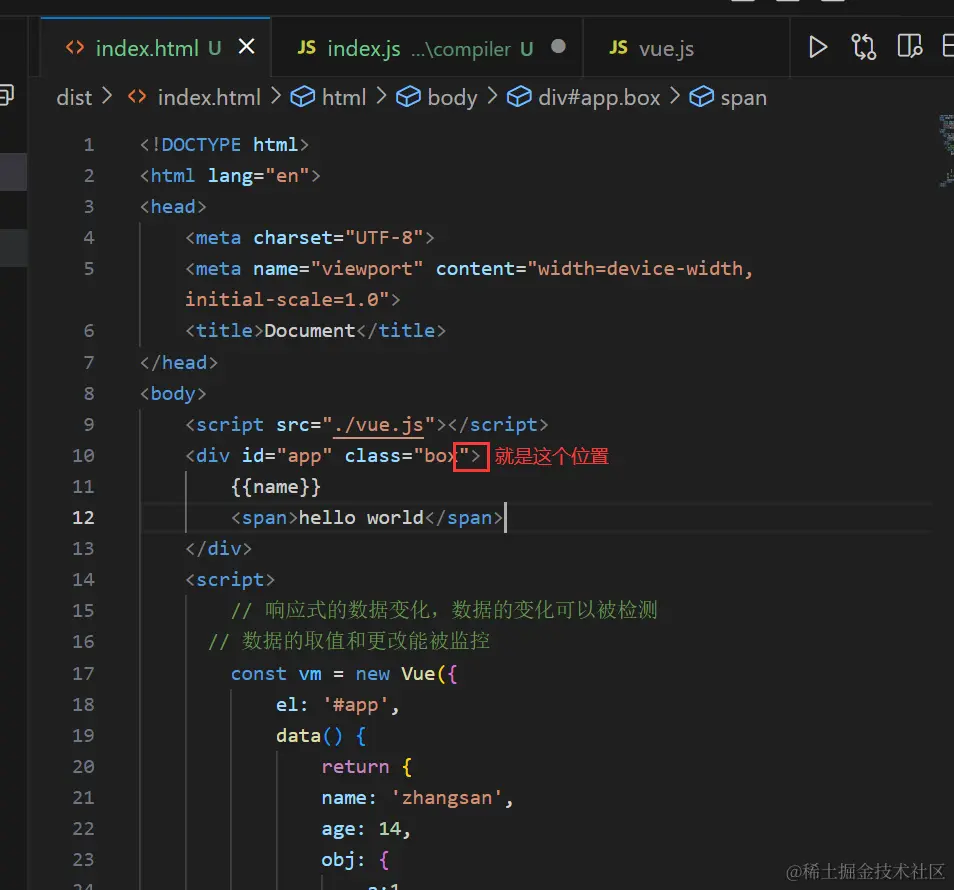Select div#app.box in the breadcrumb
This screenshot has height=890, width=954.
[x=599, y=98]
